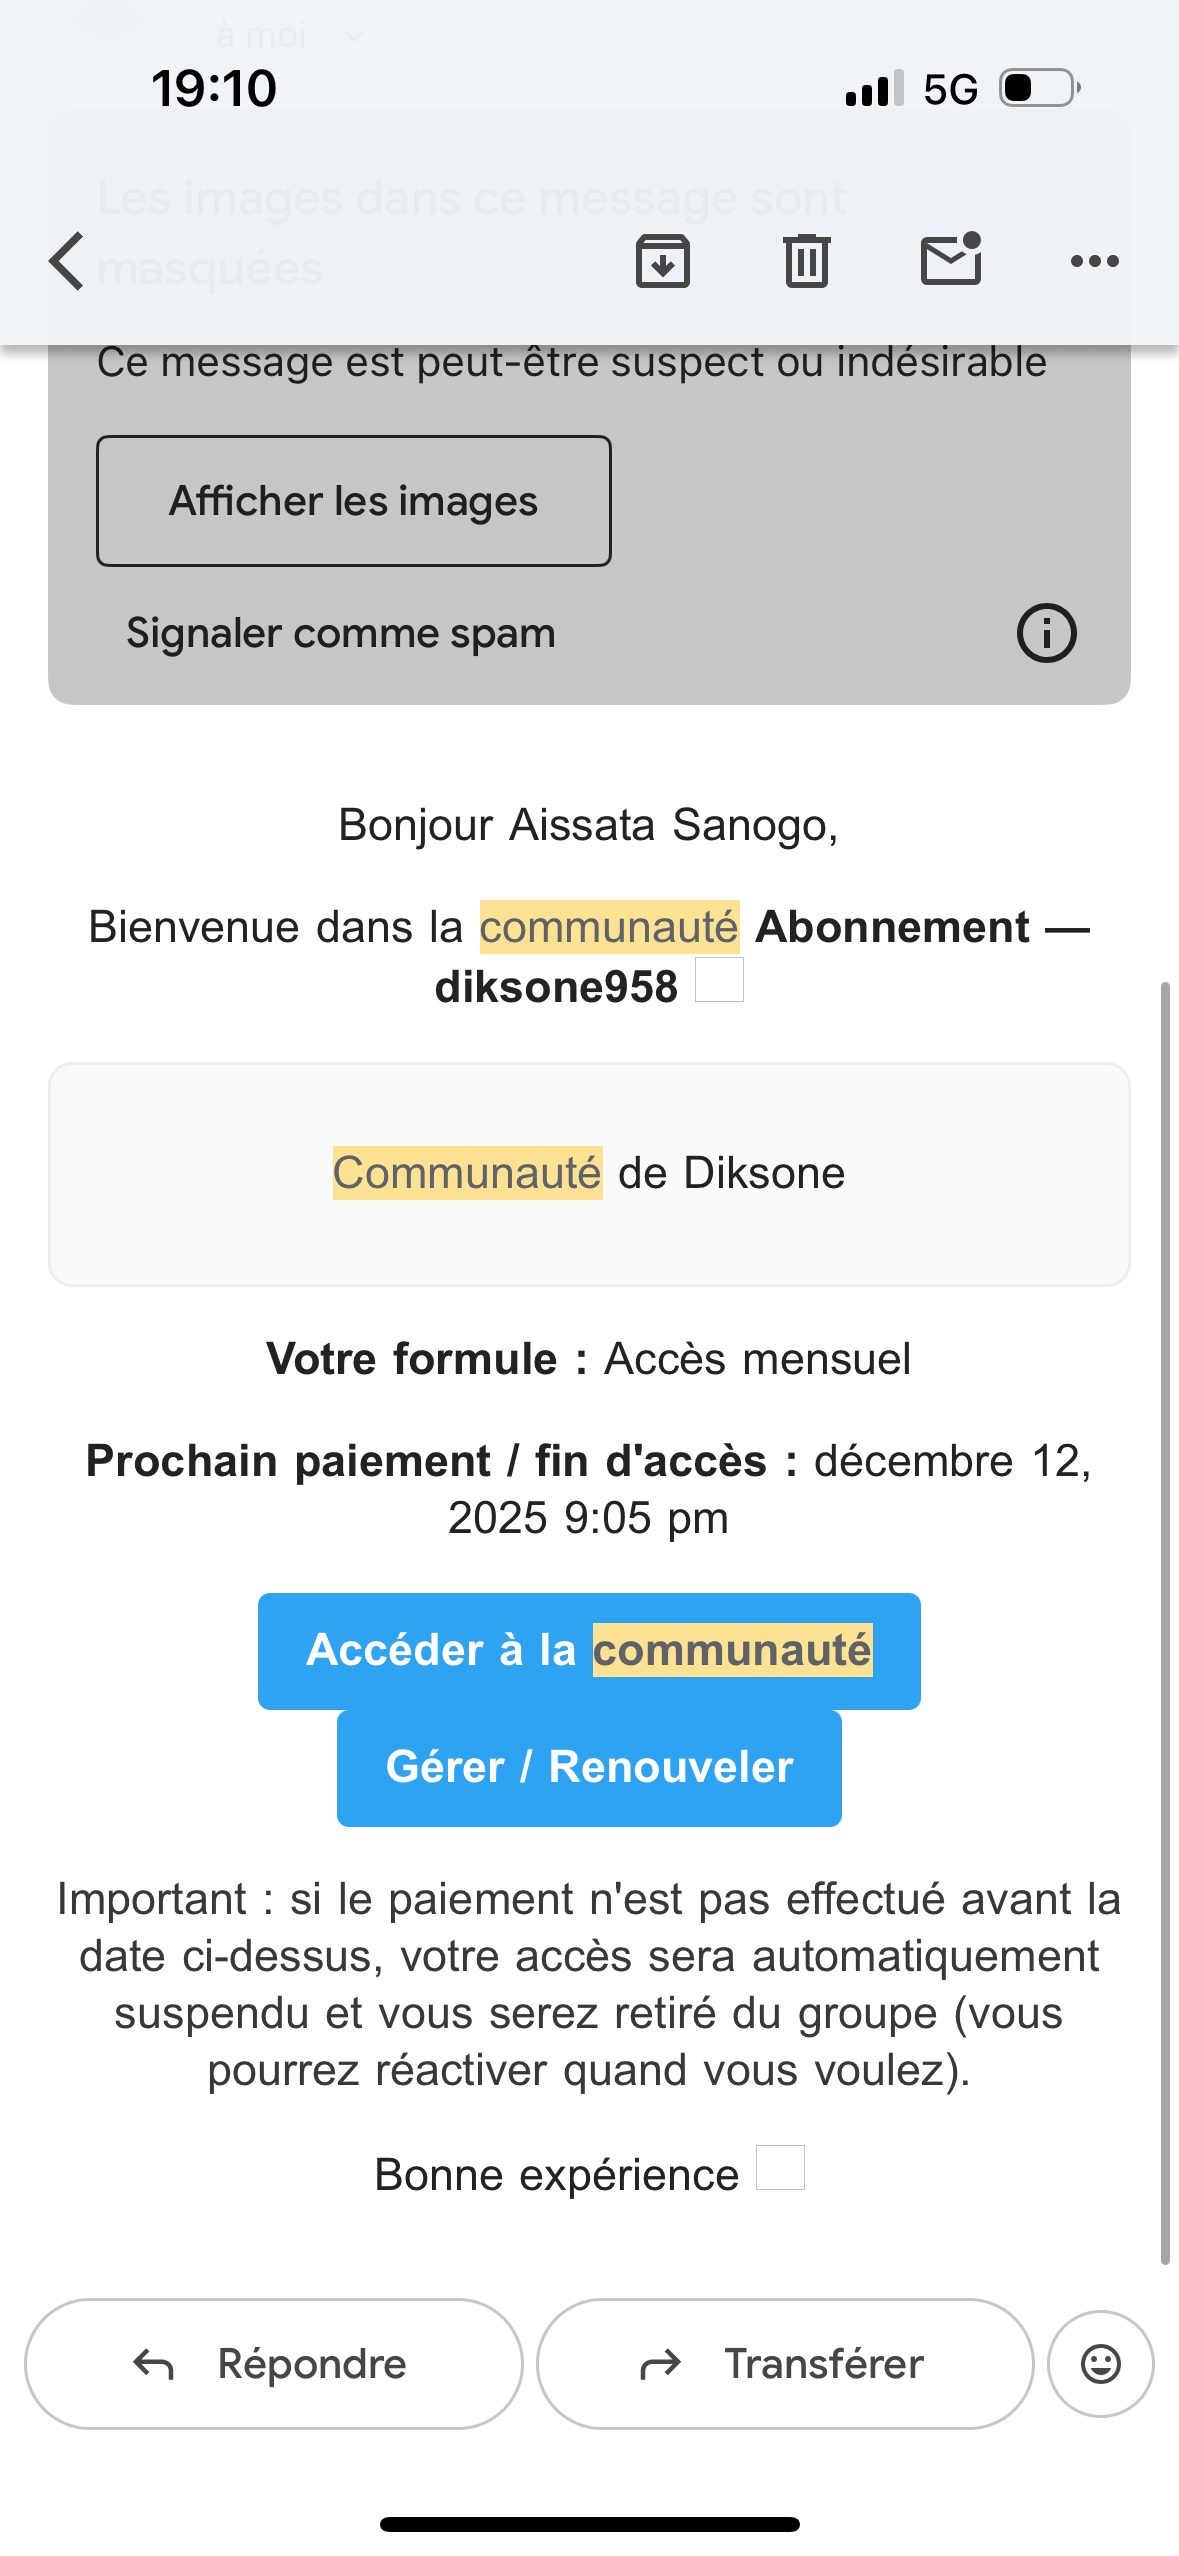This screenshot has height=2556, width=1179.
Task: Open "Accéder à la communauté" button
Action: point(589,1650)
